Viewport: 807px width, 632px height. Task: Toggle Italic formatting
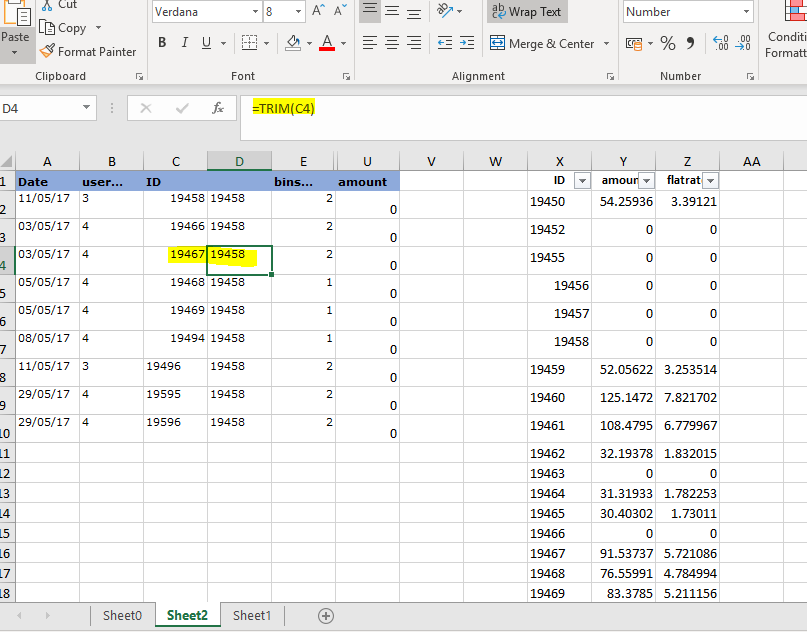coord(184,43)
